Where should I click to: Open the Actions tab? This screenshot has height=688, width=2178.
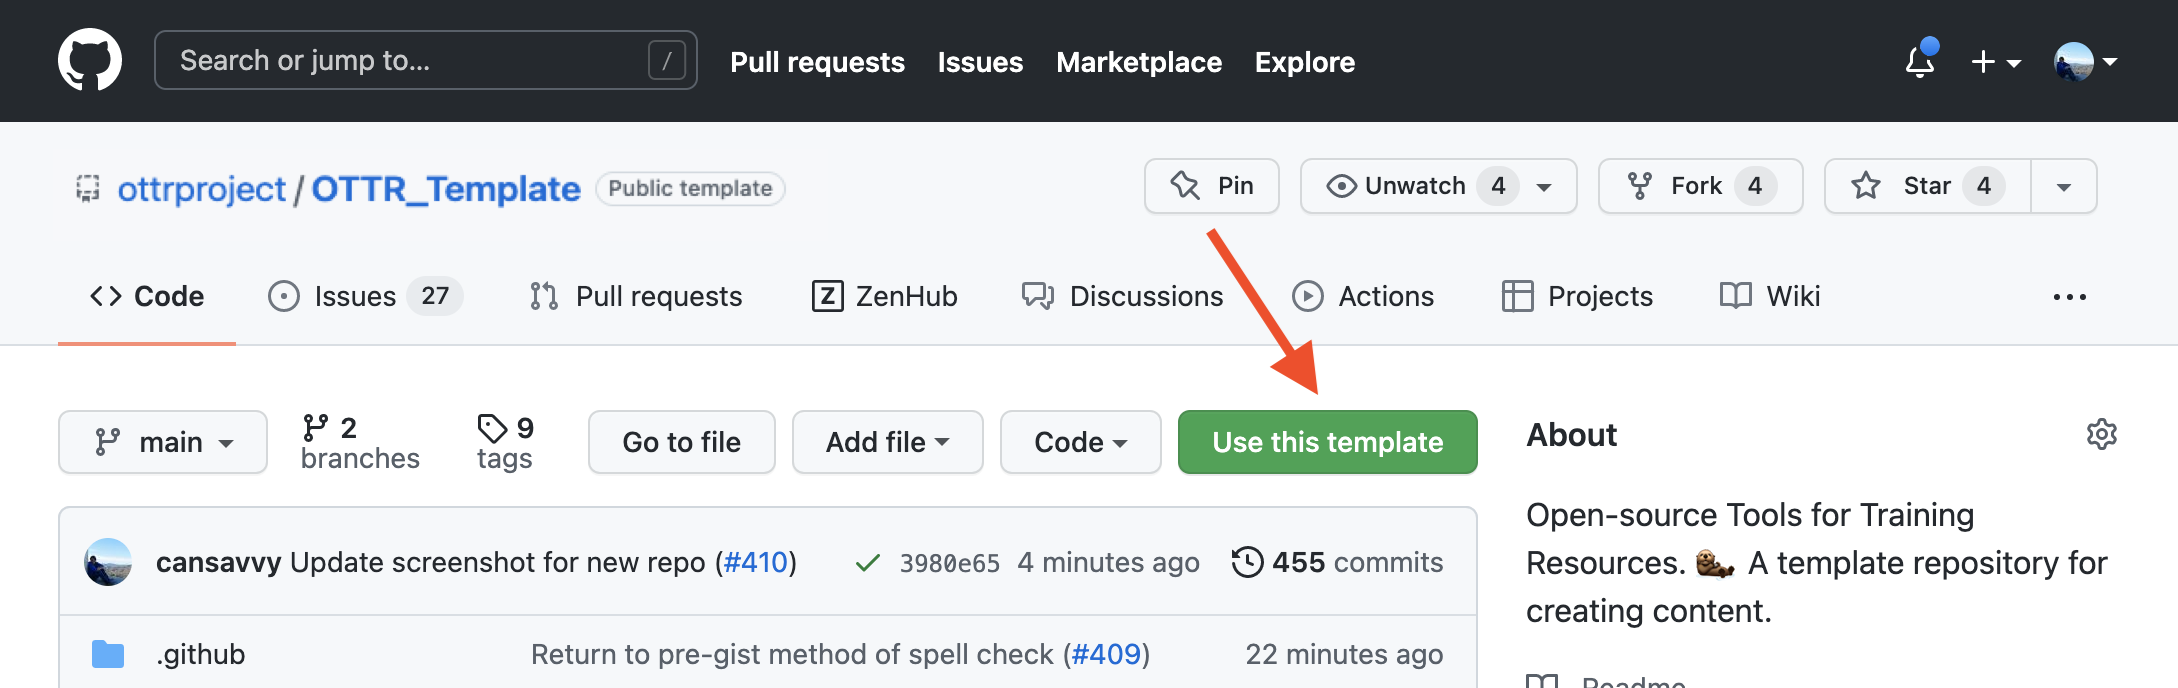point(1363,296)
